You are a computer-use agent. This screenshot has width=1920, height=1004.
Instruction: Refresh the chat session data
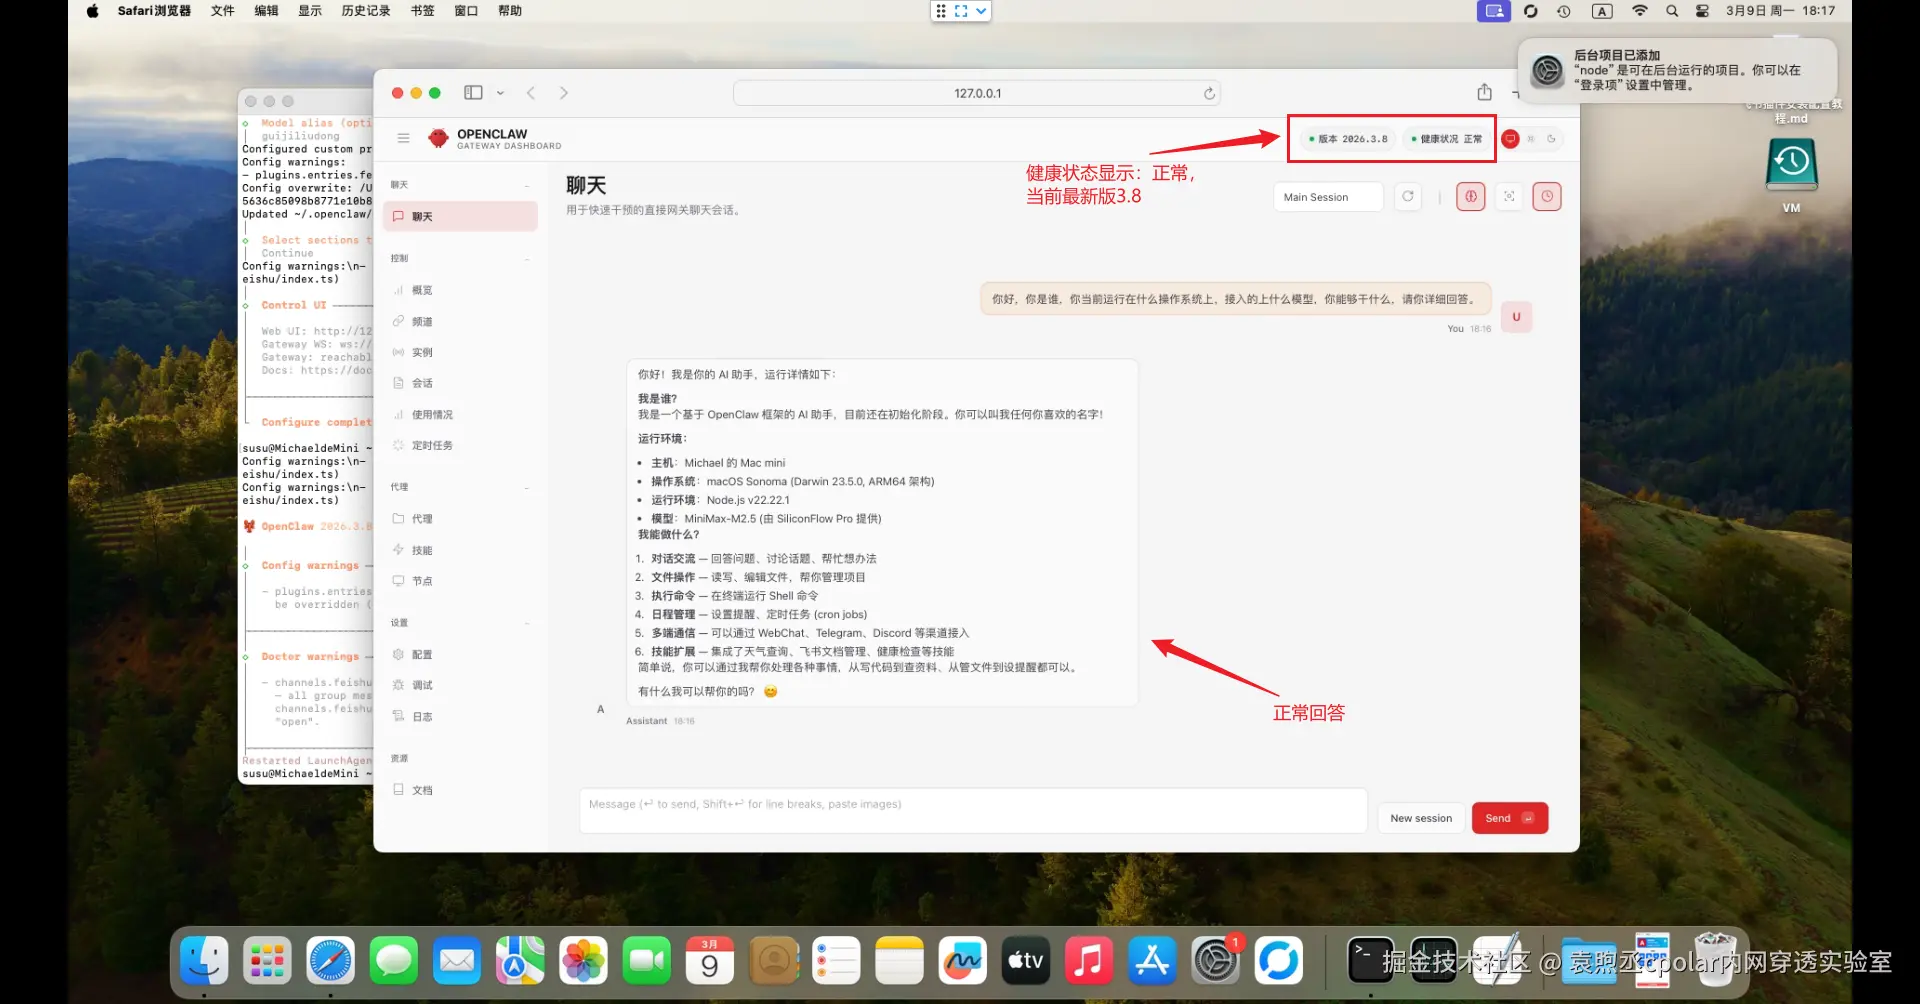(x=1408, y=196)
